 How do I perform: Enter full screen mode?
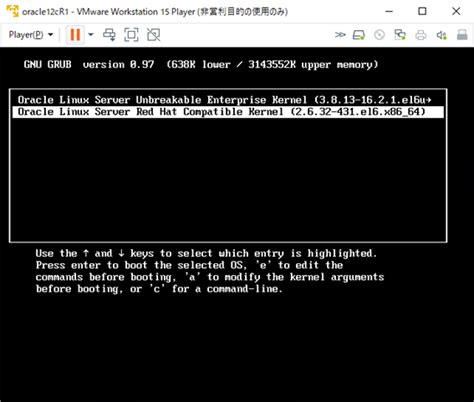(x=131, y=35)
